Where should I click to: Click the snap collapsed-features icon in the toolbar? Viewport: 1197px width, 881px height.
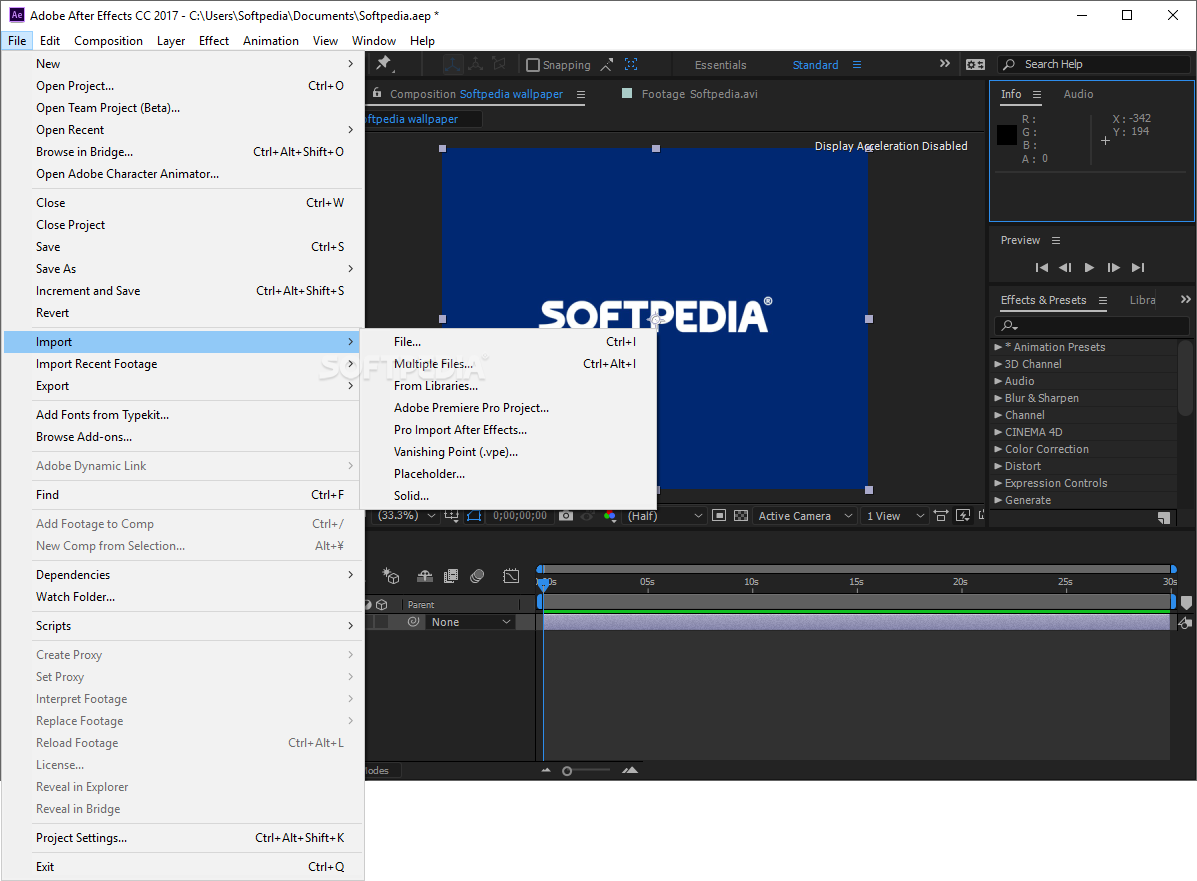[631, 65]
